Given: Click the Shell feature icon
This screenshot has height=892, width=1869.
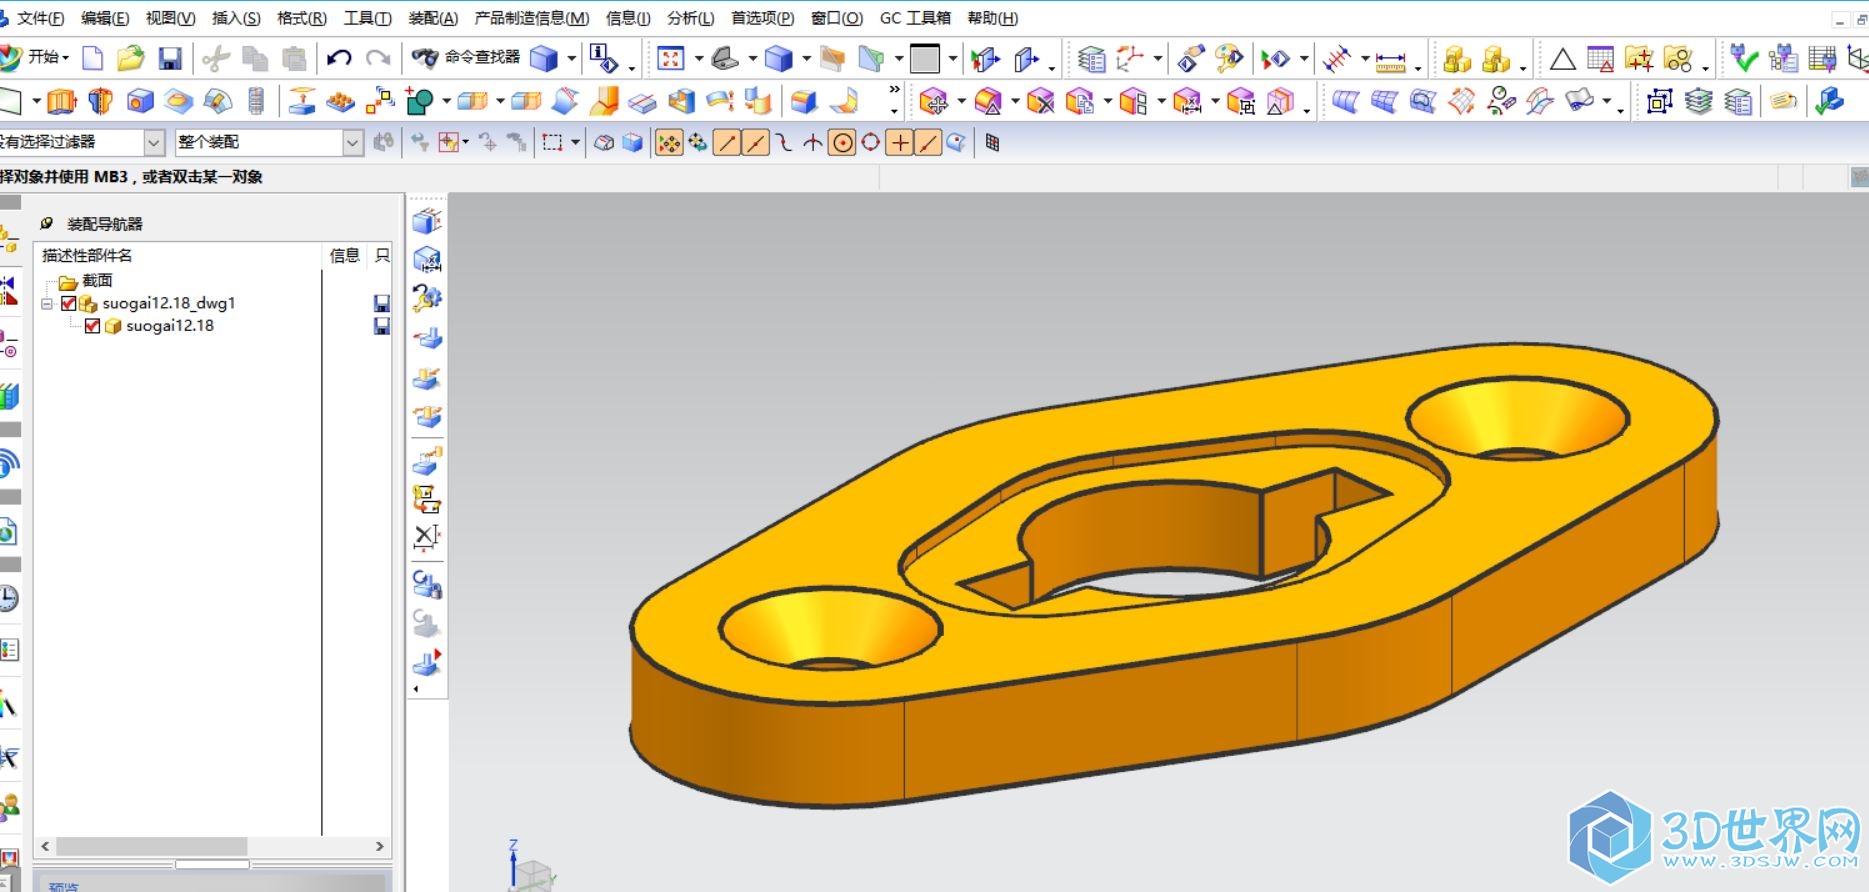Looking at the screenshot, I should 682,101.
